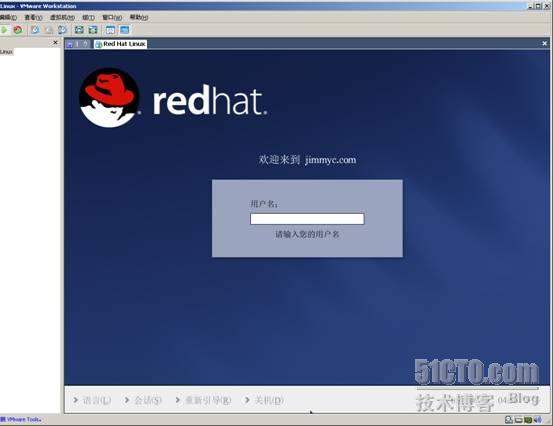Click the revert snapshot toolbar icon
553x426 pixels.
tap(49, 30)
